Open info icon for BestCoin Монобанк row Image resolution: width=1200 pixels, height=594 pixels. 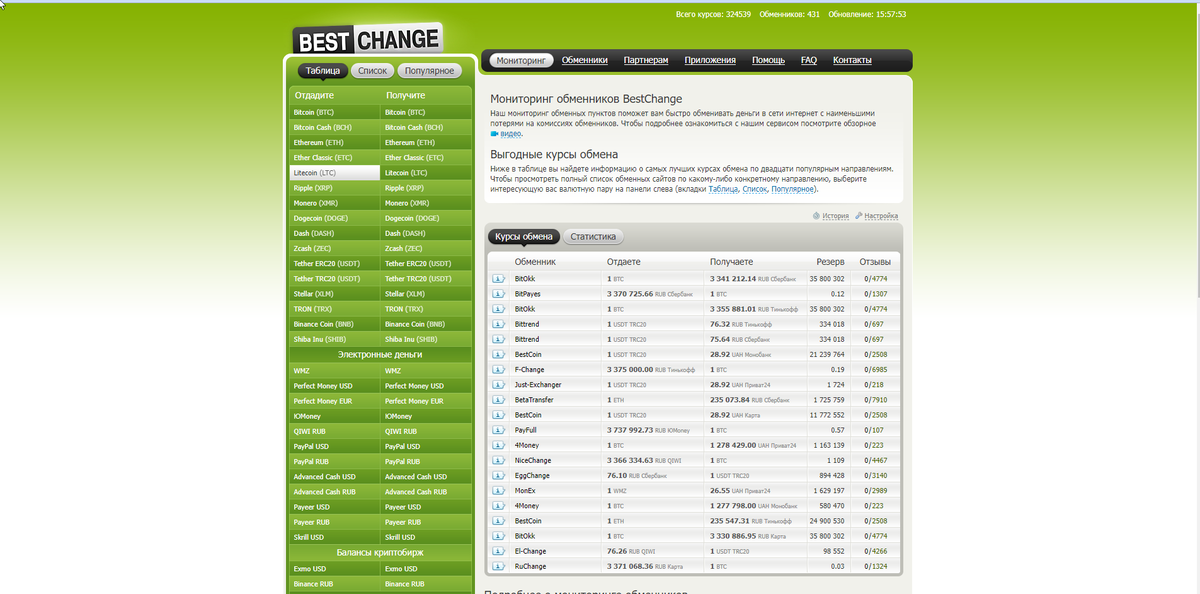(x=498, y=354)
